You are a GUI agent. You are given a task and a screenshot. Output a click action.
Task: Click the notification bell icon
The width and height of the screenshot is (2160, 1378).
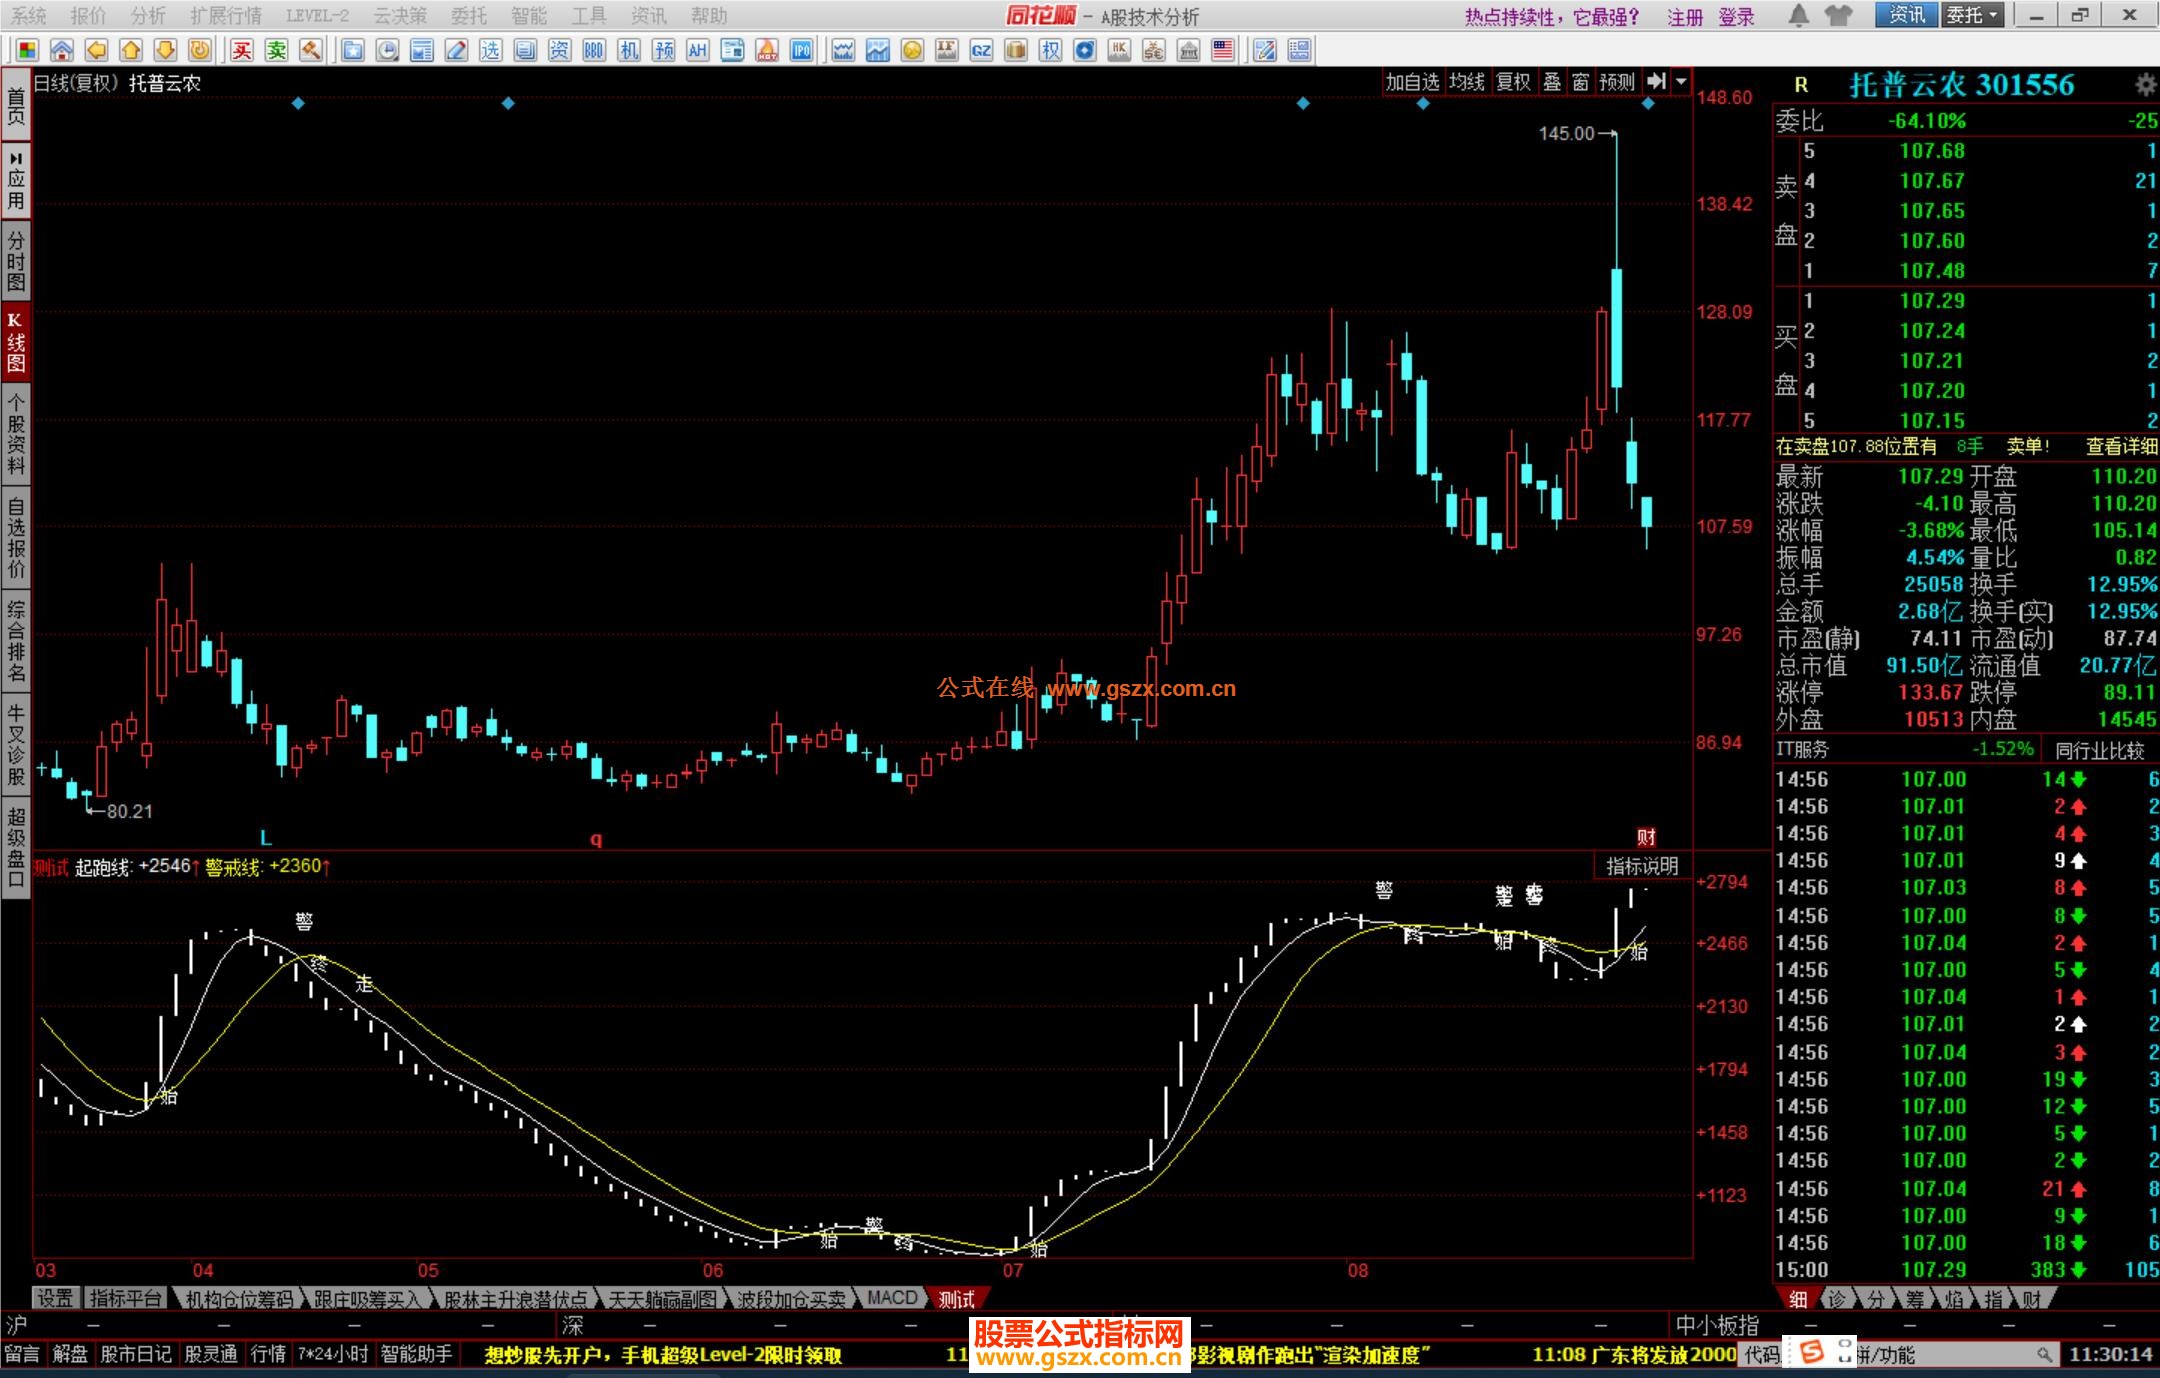[1798, 15]
